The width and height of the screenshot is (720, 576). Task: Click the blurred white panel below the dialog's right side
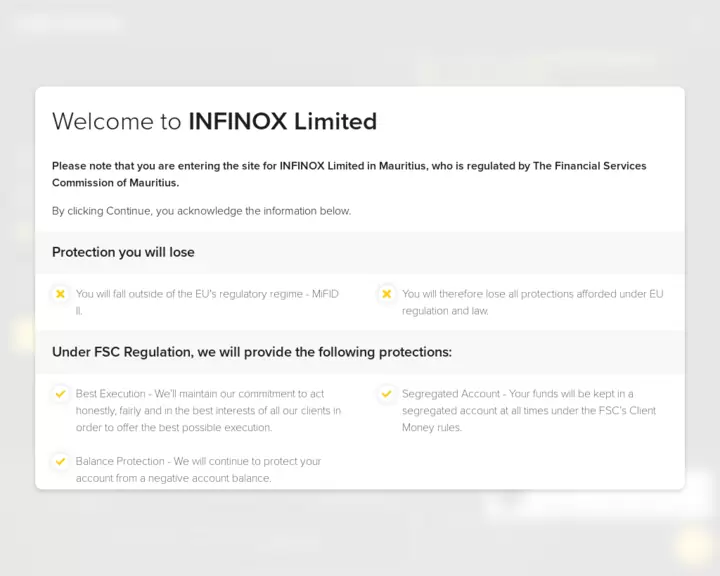(598, 505)
